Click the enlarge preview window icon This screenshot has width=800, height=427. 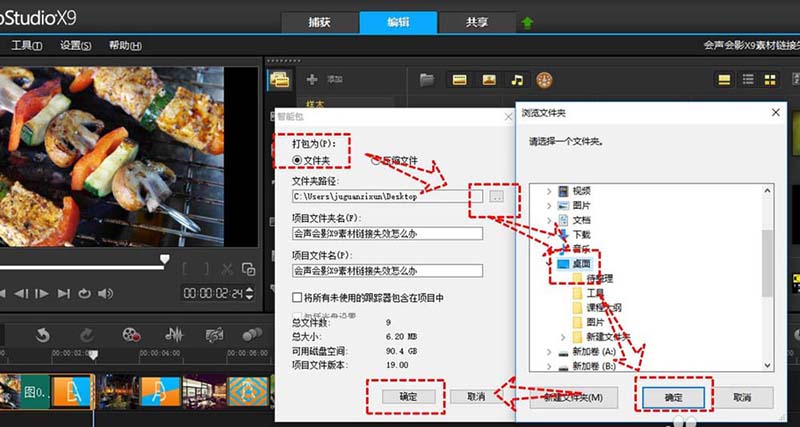click(248, 269)
